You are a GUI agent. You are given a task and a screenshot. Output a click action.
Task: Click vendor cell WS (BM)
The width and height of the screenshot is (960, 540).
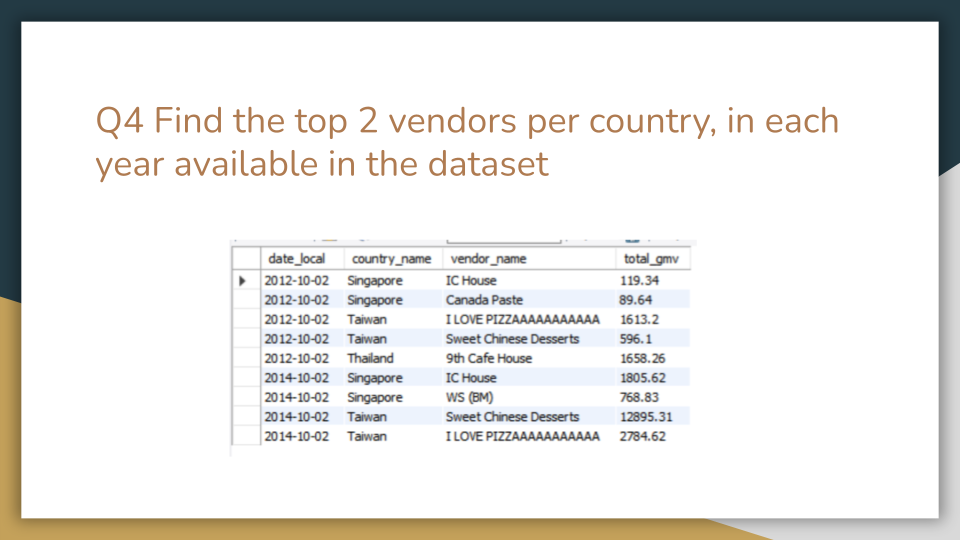[469, 397]
